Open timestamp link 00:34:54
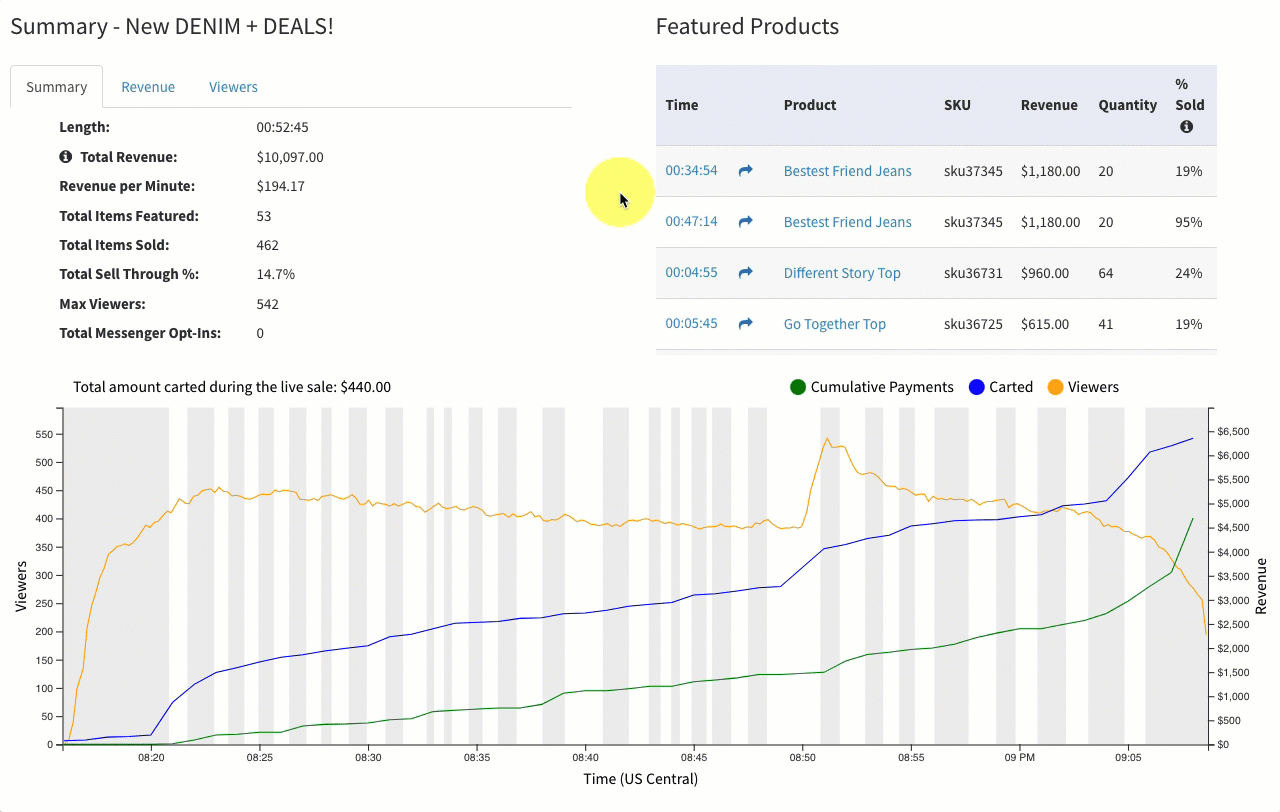Image resolution: width=1280 pixels, height=812 pixels. click(x=691, y=171)
